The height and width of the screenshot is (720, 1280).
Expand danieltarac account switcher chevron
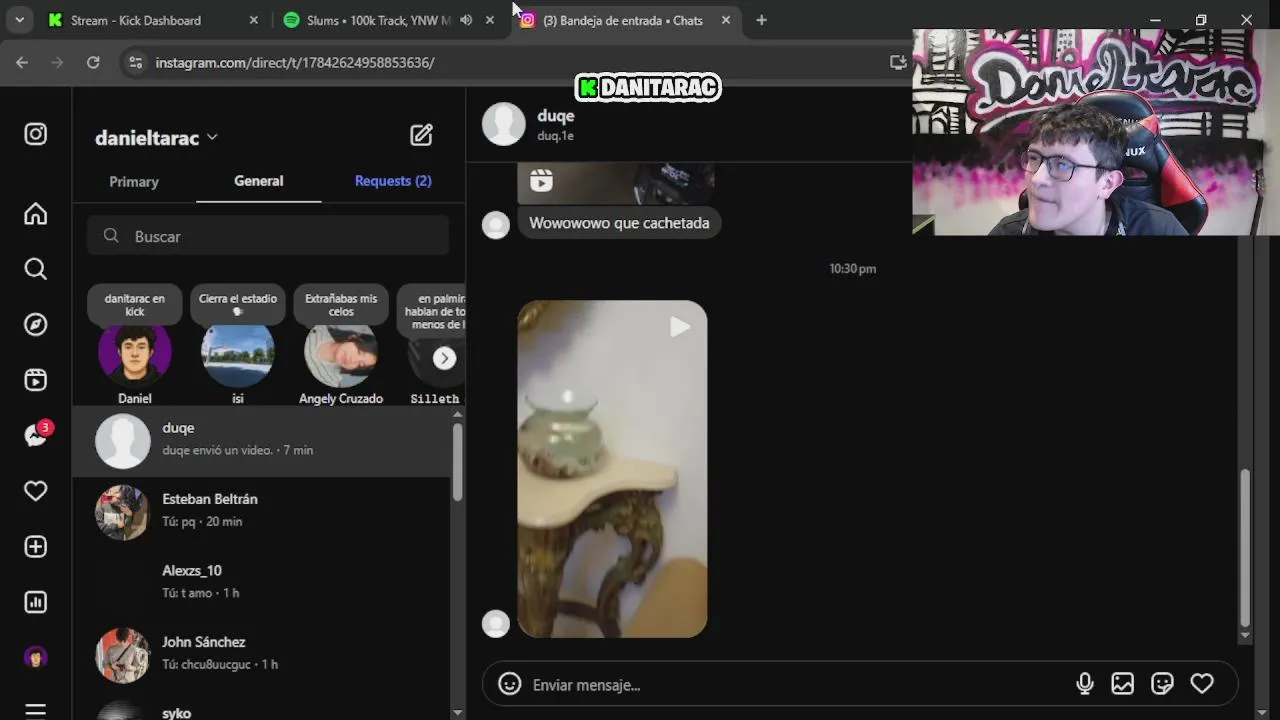212,138
